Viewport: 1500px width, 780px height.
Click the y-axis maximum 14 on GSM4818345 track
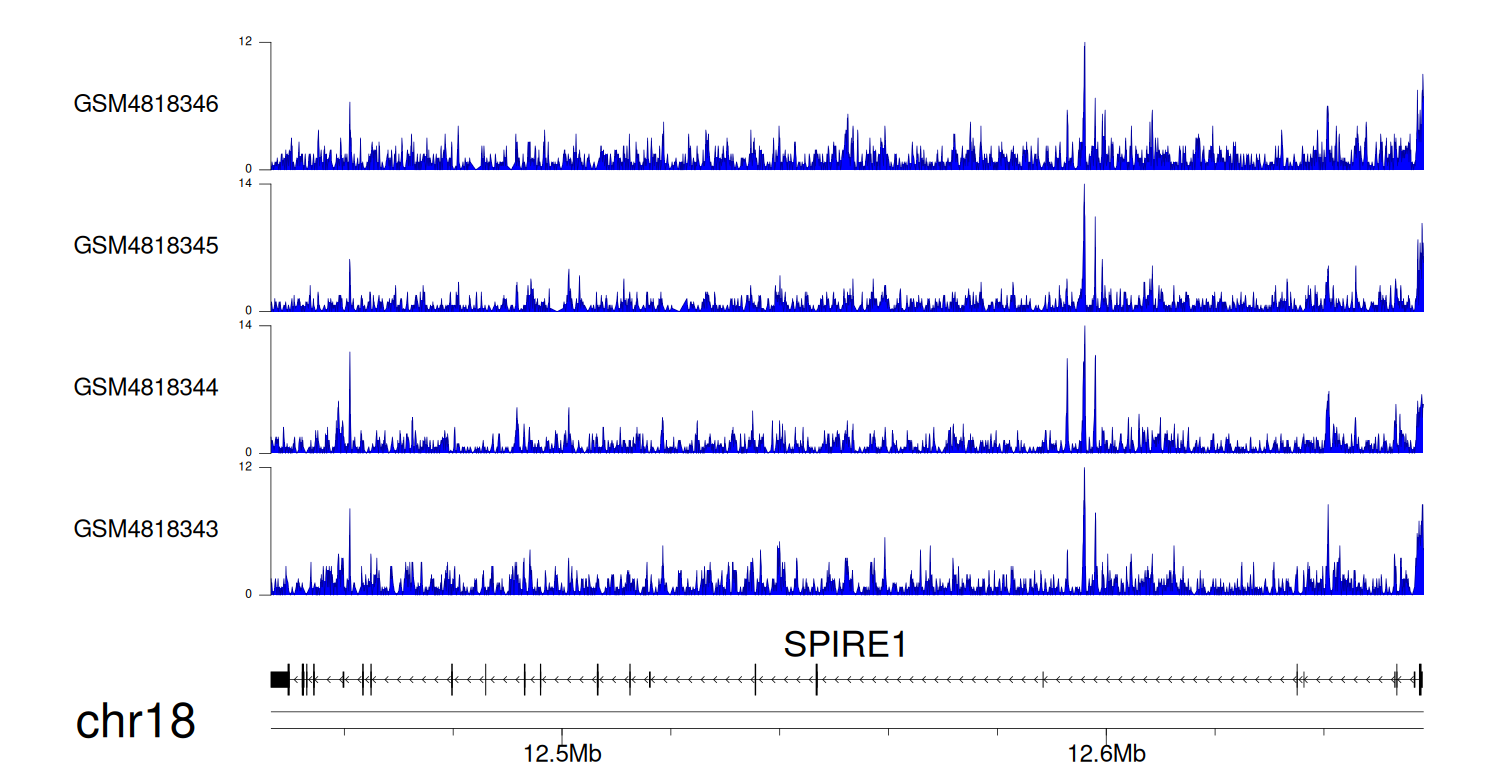[x=245, y=184]
